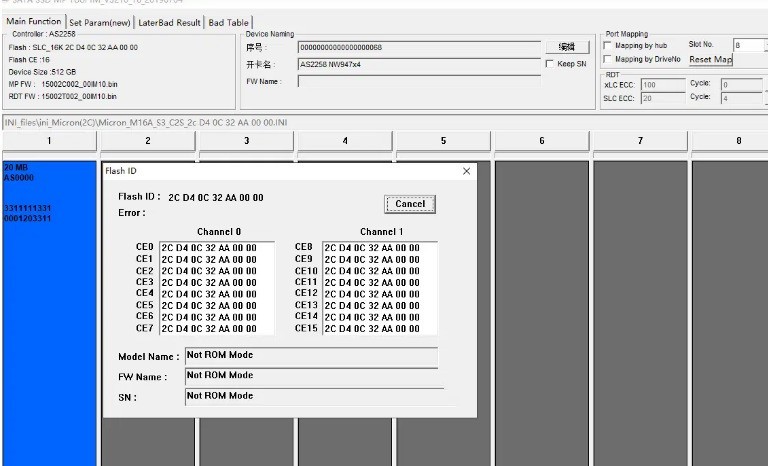The width and height of the screenshot is (768, 466).
Task: Click the Controller : AS2258 label
Action: coord(44,34)
